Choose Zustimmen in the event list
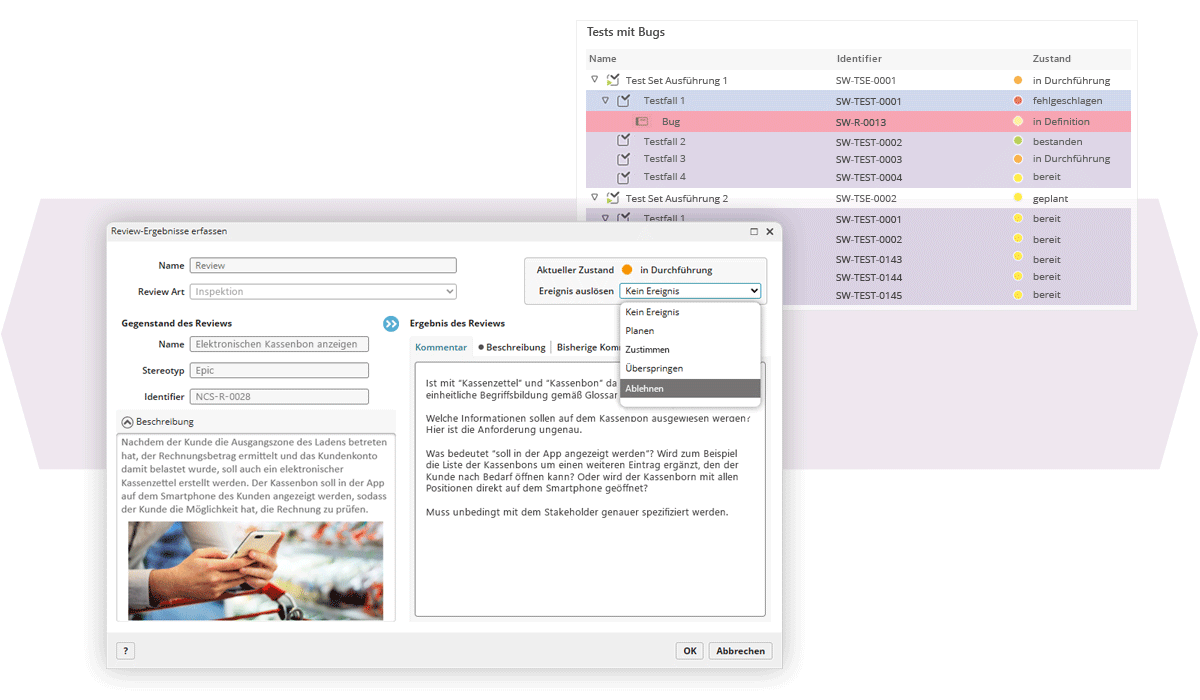Image resolution: width=1200 pixels, height=700 pixels. [x=647, y=350]
